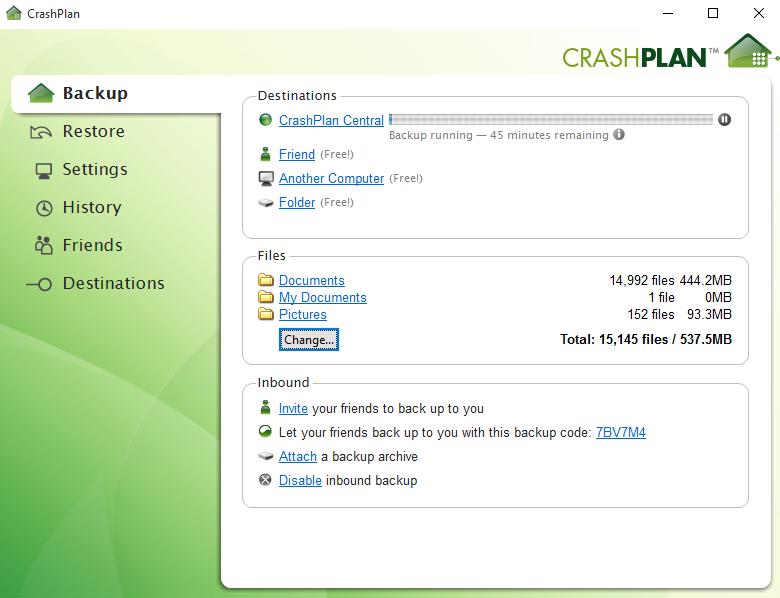Click the 'Backup running — 45 minutes remaining' text
780x598 pixels.
tap(498, 135)
